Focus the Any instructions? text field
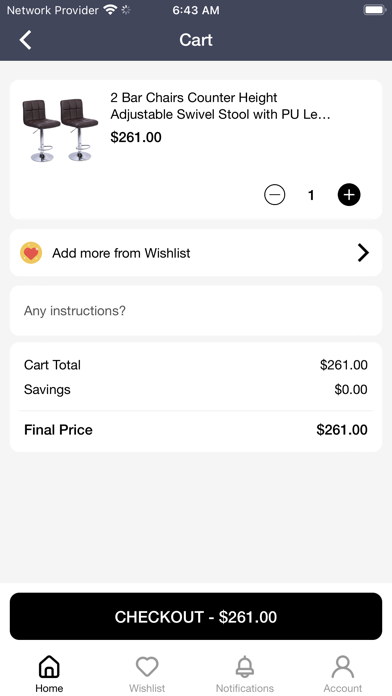The width and height of the screenshot is (392, 696). click(196, 311)
